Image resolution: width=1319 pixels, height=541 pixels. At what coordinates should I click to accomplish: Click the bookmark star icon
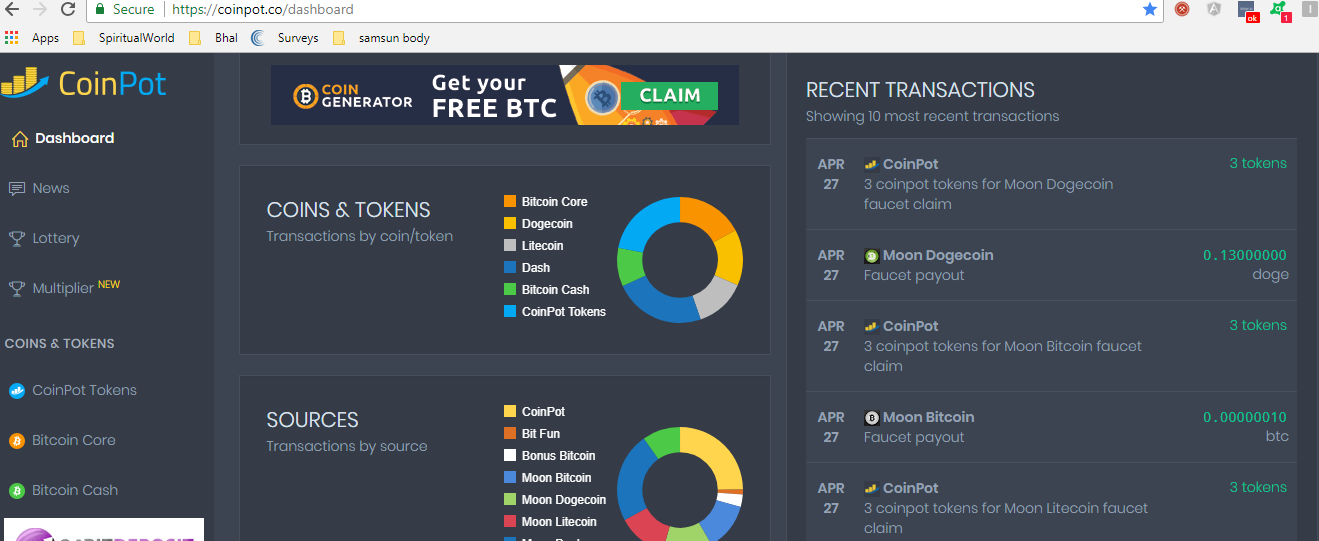[1149, 9]
